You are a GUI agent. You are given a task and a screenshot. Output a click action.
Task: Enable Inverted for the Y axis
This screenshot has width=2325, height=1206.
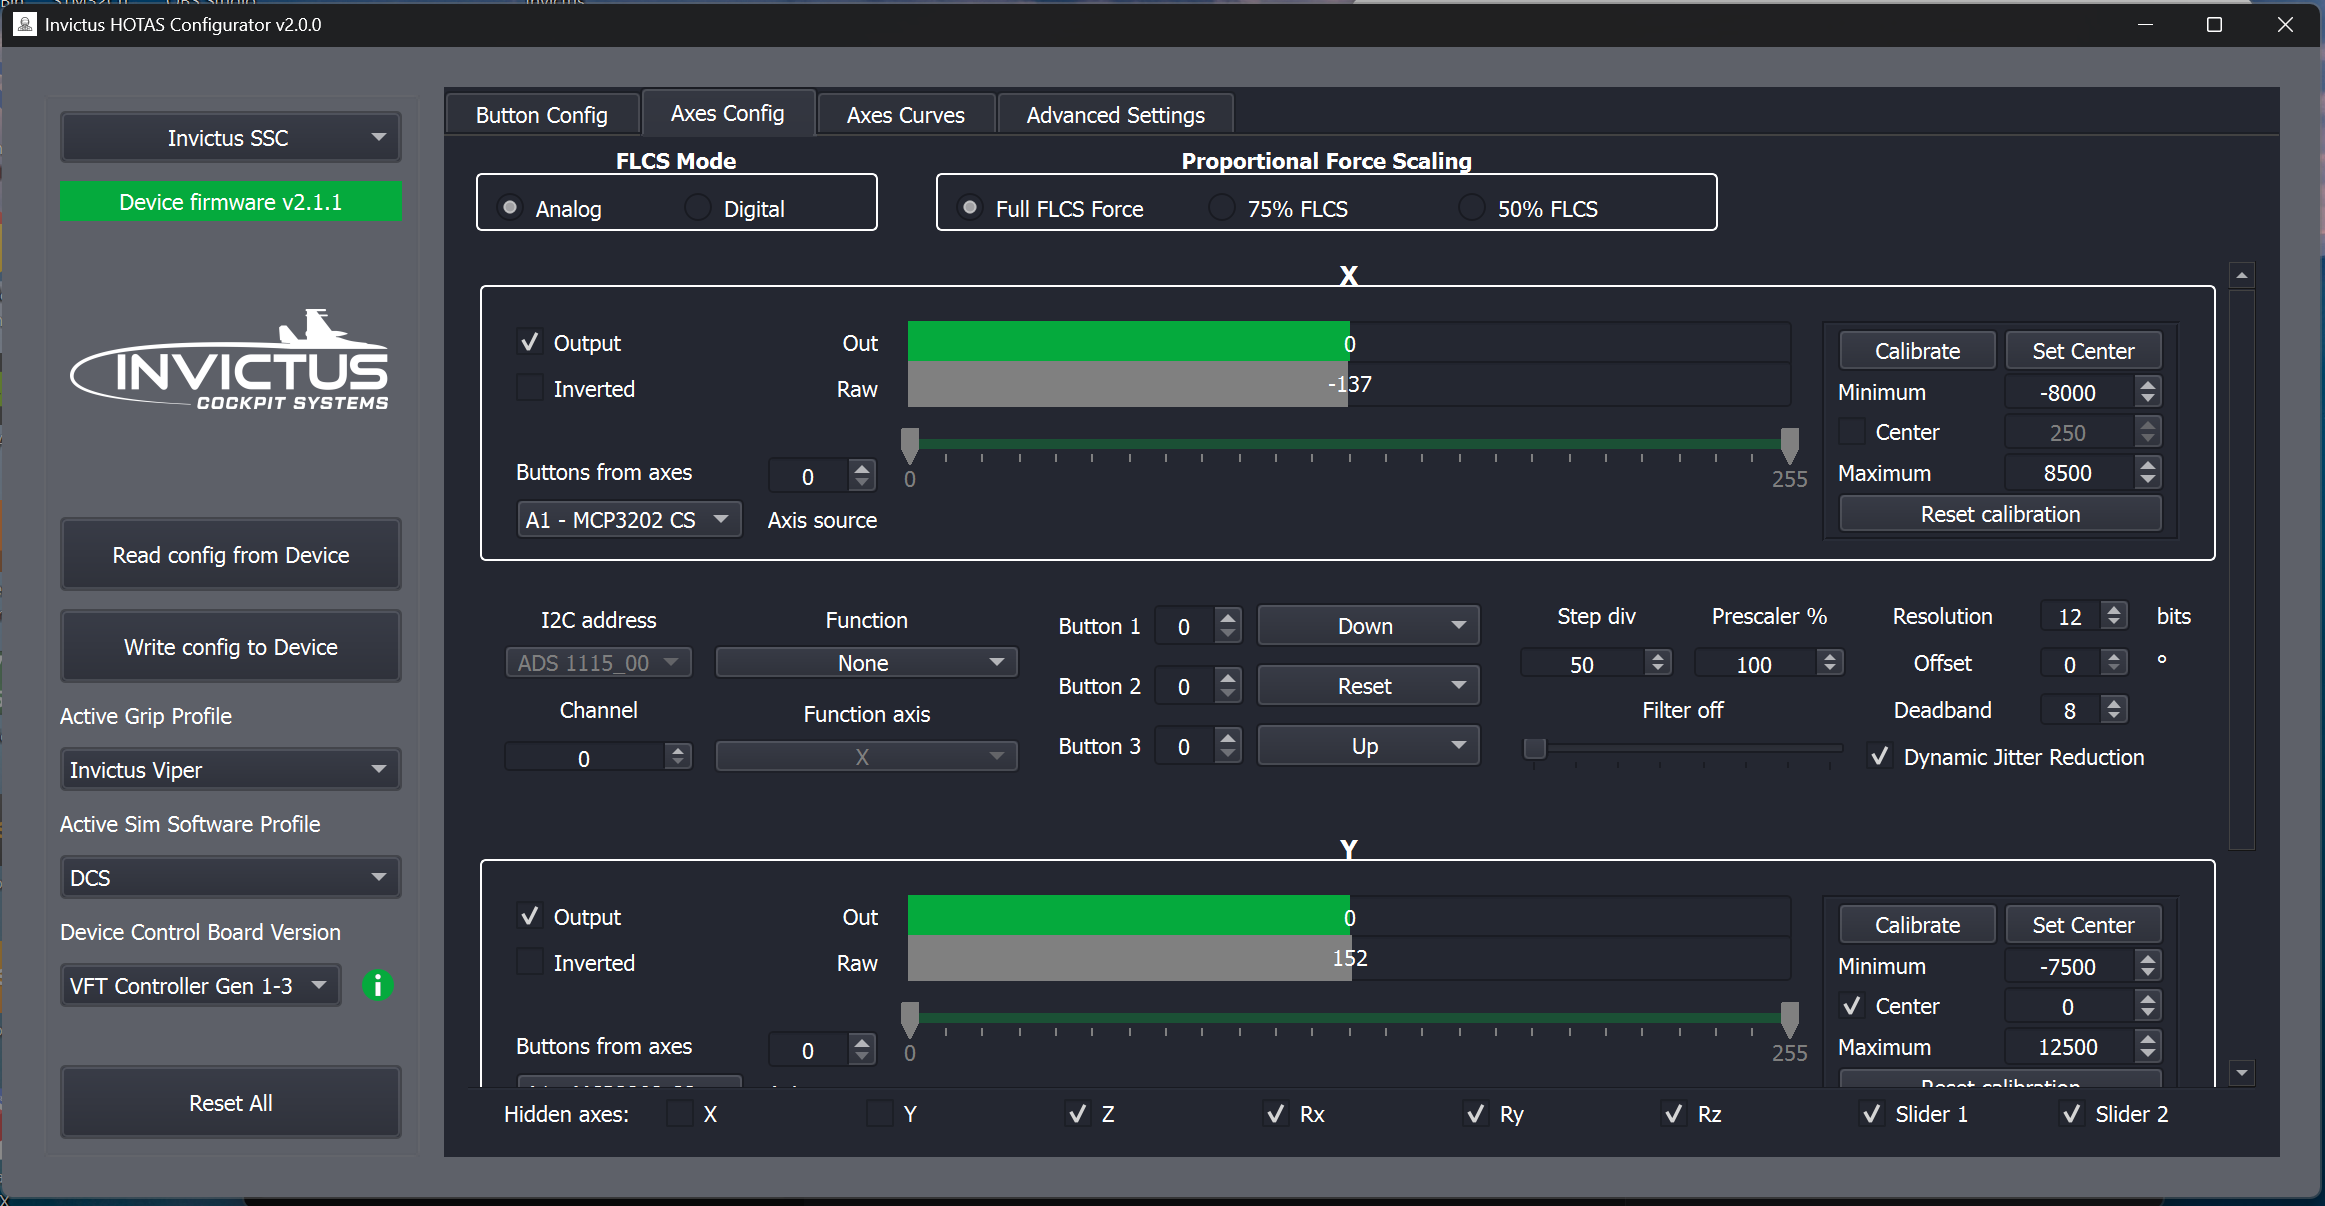coord(530,962)
